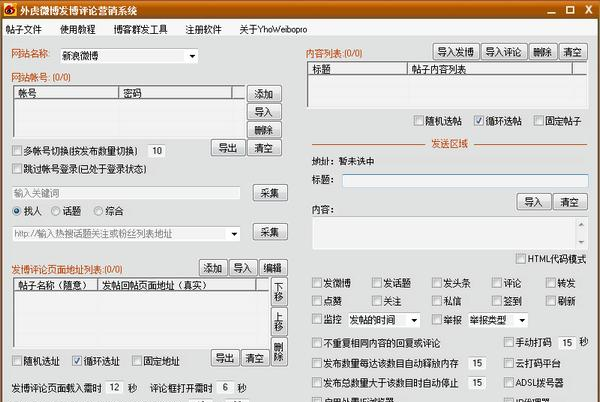Screen dimensions: 600x402
Task: Select the 话题 radio button
Action: (x=57, y=211)
